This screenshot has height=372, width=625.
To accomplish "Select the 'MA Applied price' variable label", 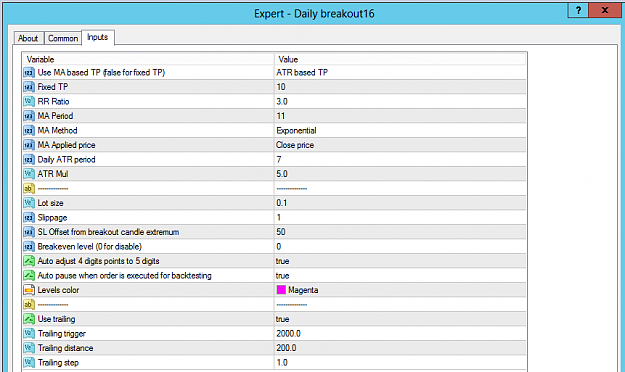I will point(66,145).
